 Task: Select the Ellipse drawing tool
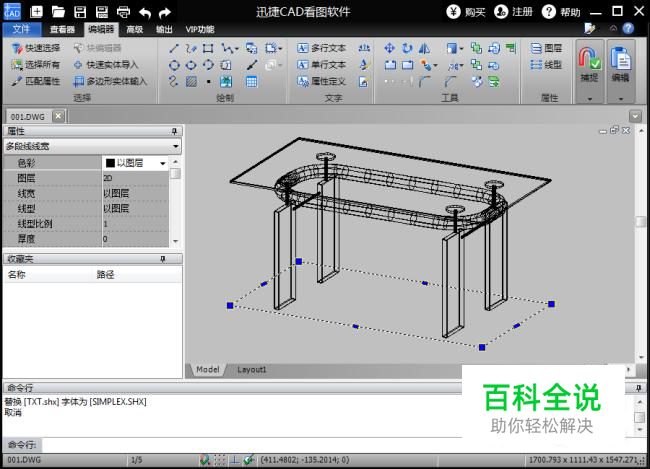click(x=191, y=65)
